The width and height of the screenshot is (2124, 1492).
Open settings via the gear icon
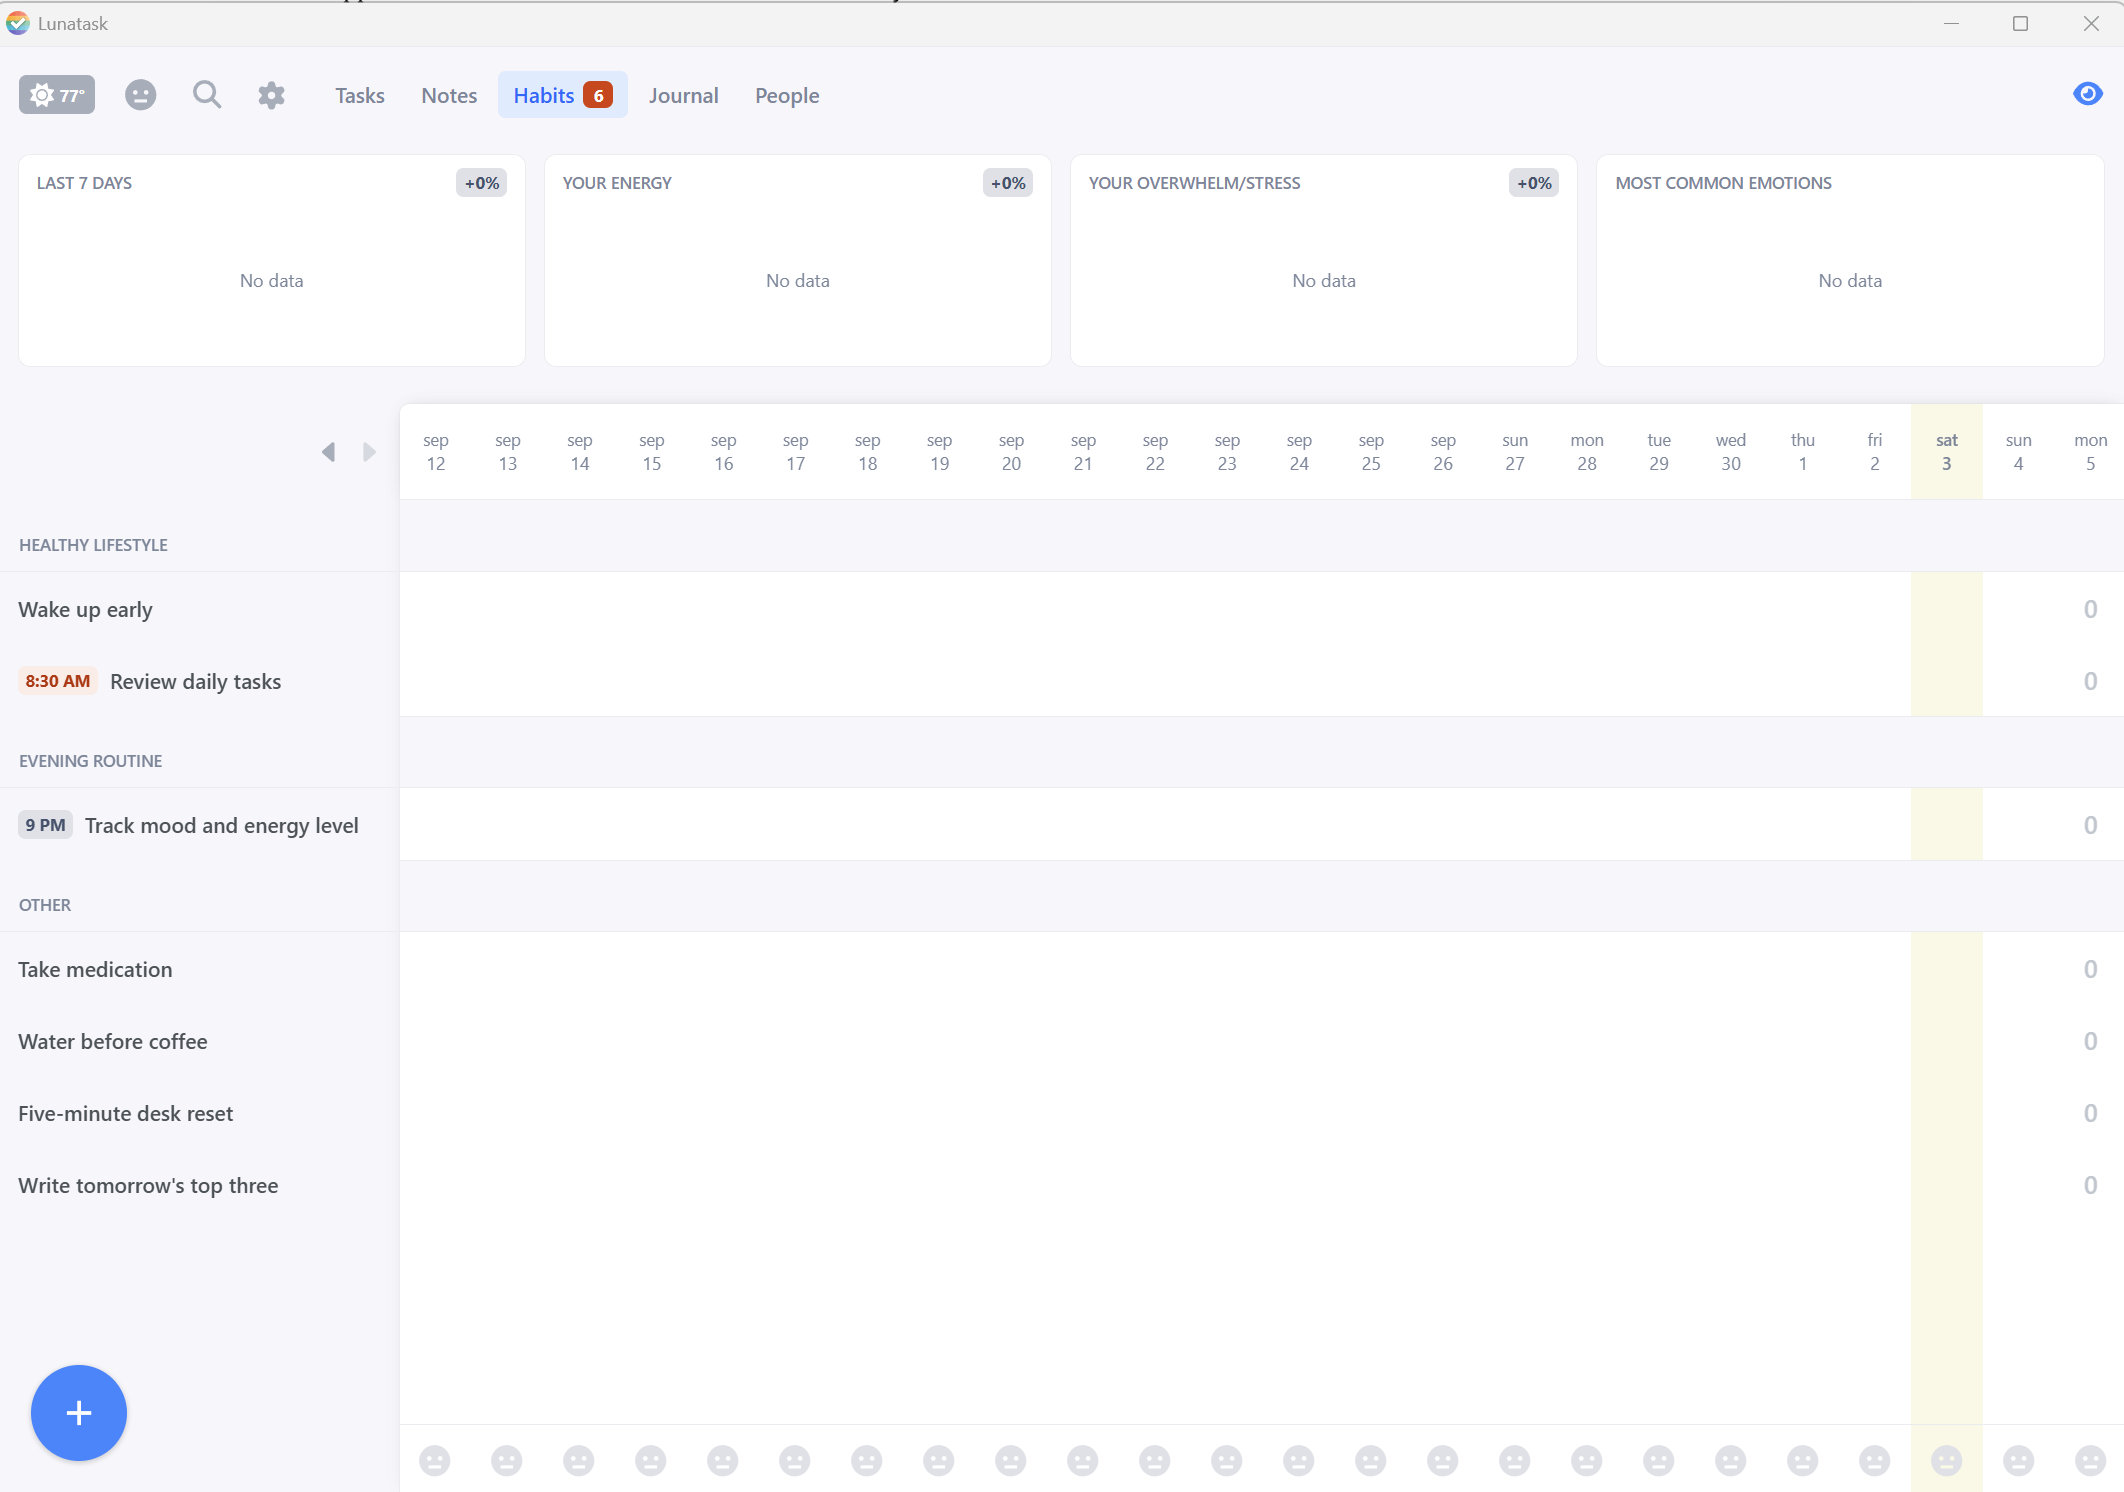click(271, 95)
